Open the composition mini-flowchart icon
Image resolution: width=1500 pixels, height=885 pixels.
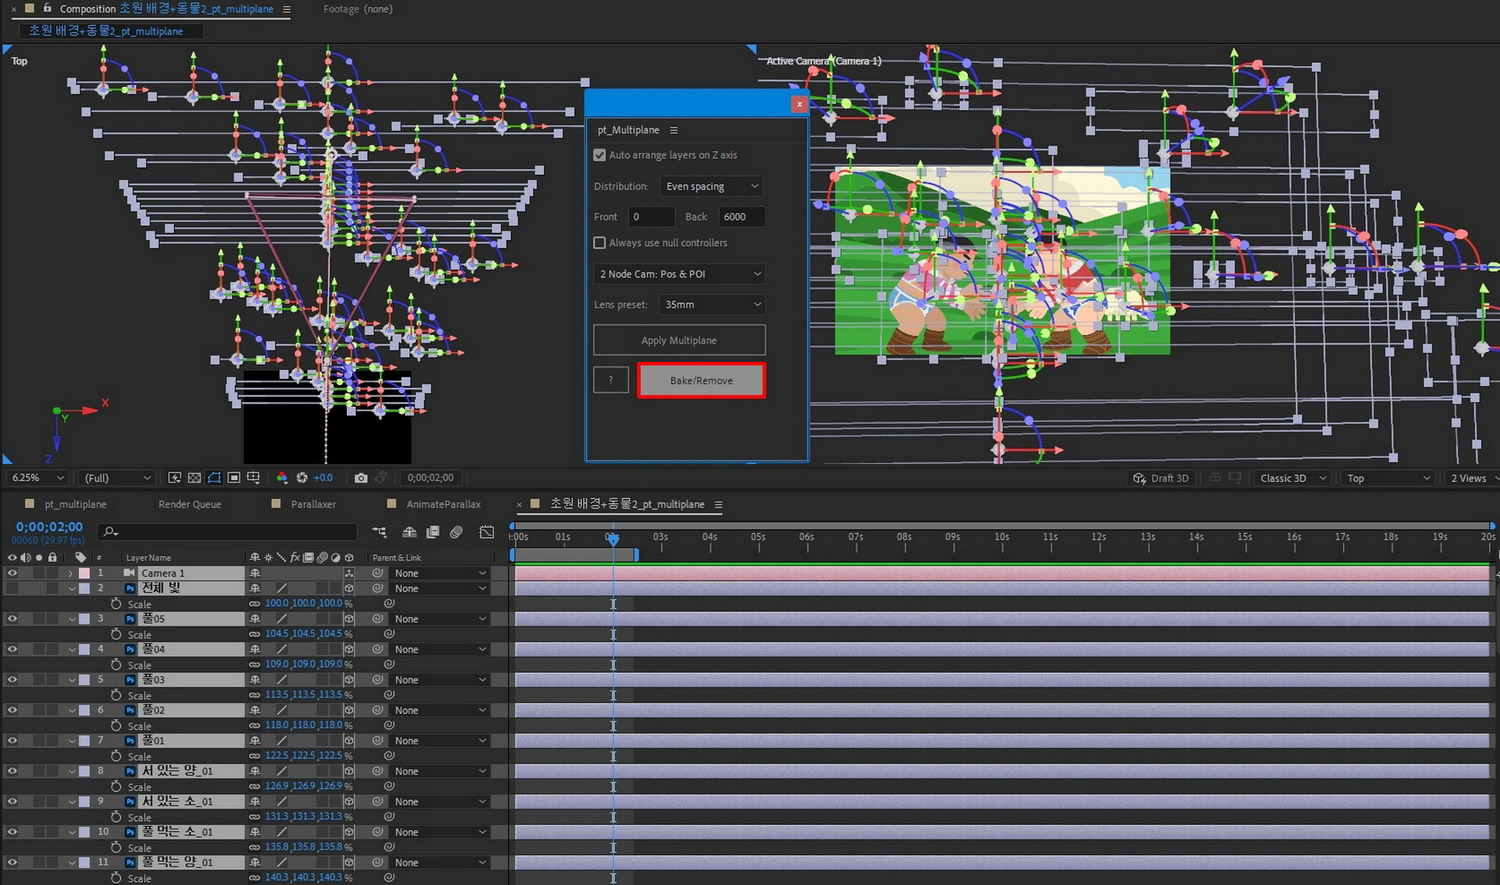pos(379,532)
